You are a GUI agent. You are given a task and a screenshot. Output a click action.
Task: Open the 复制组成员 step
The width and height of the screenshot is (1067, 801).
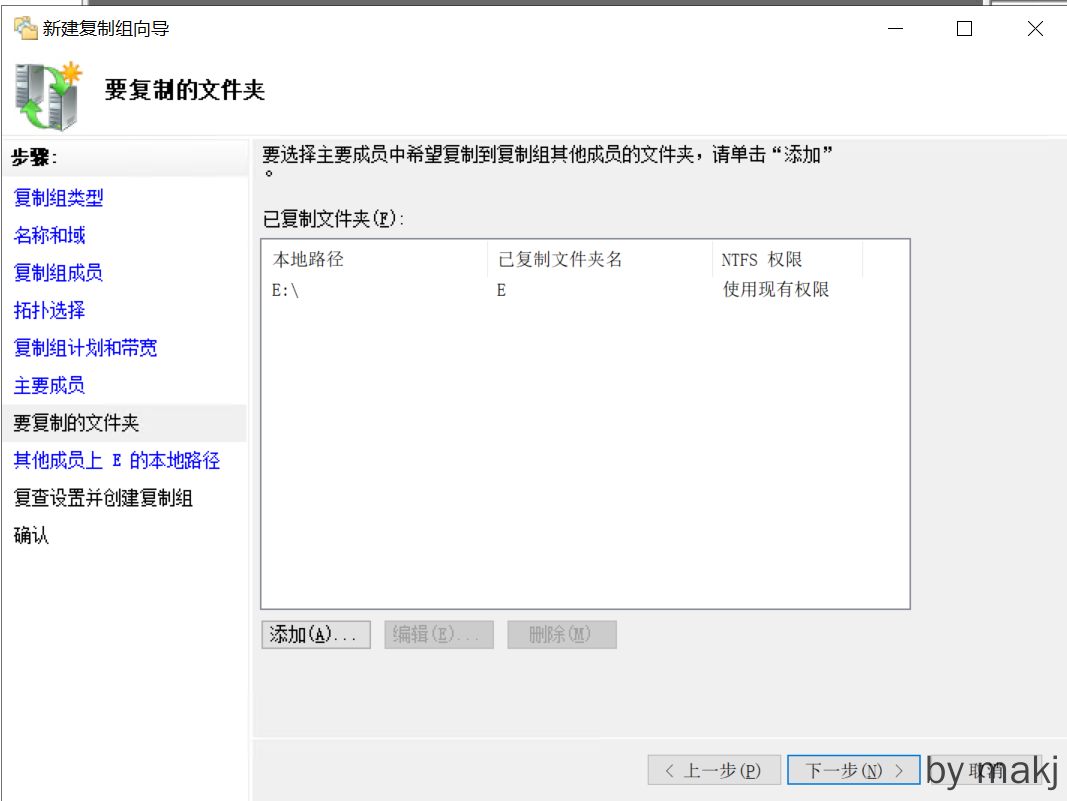point(58,273)
